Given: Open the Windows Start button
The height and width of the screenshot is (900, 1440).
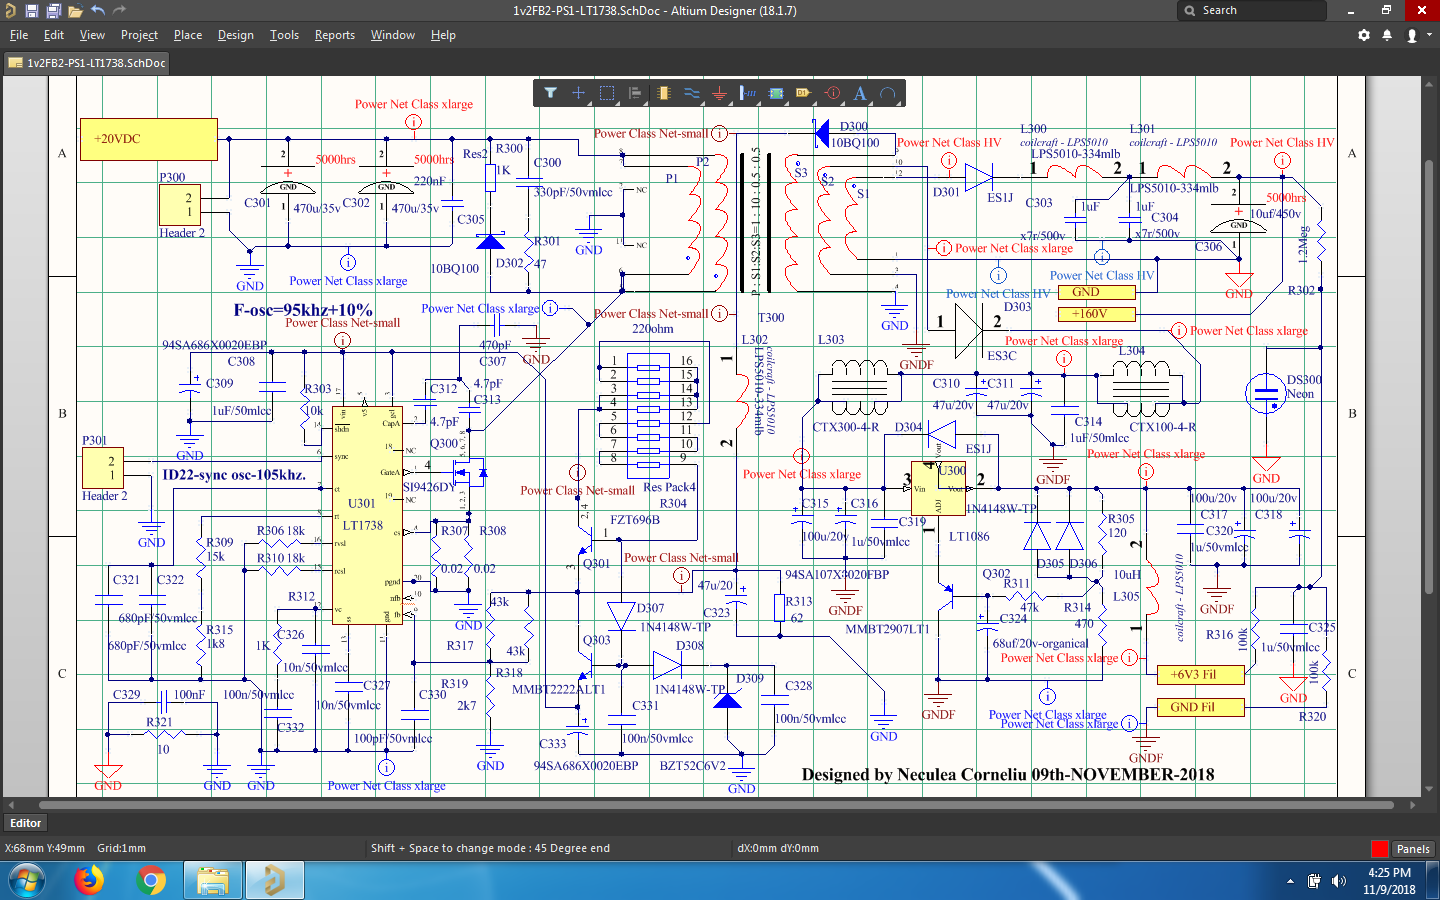Looking at the screenshot, I should pos(27,881).
